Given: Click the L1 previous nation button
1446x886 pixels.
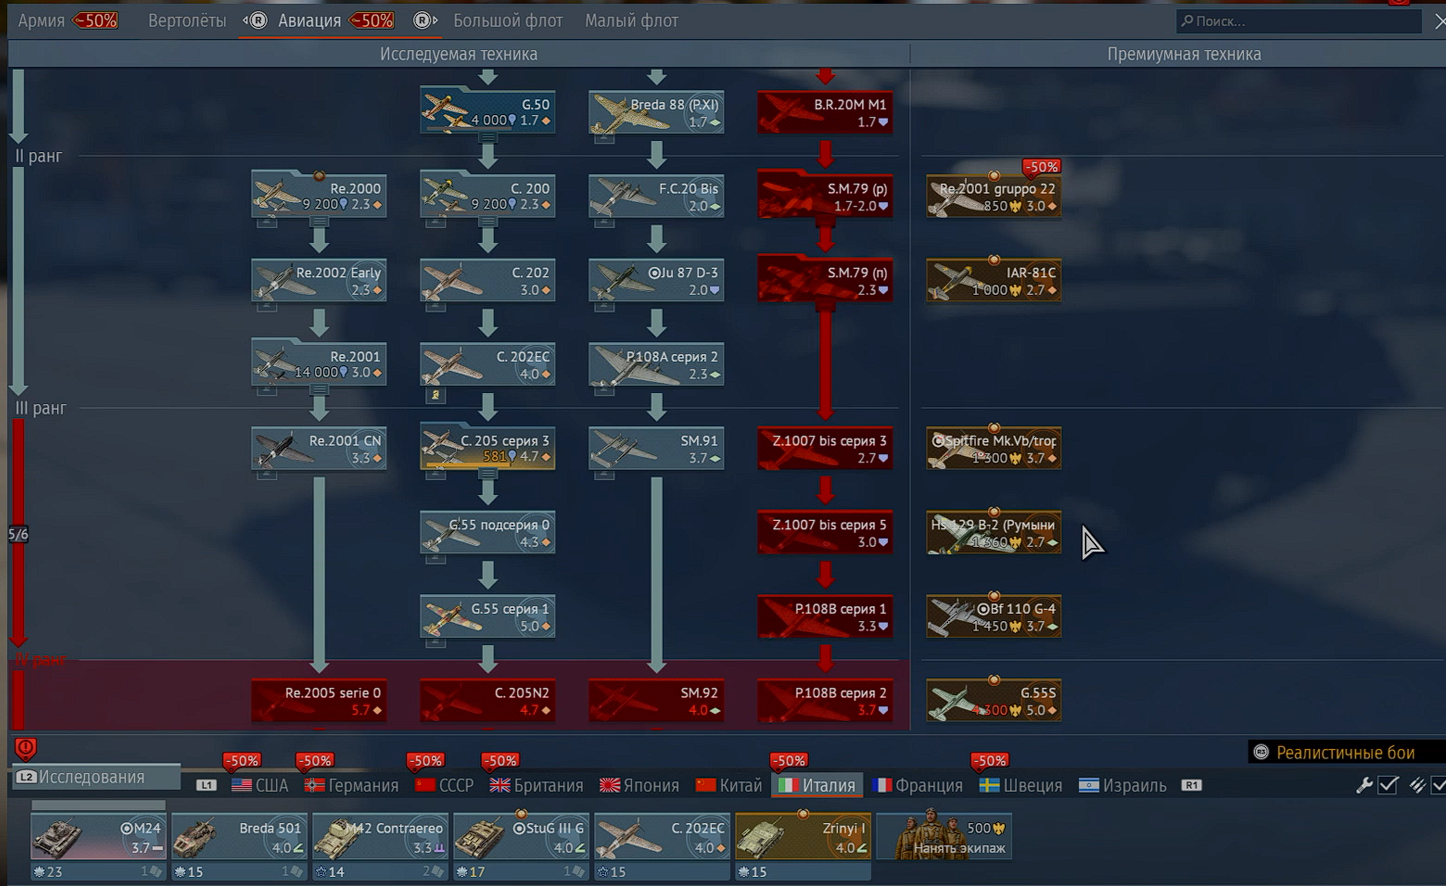Looking at the screenshot, I should [x=206, y=785].
